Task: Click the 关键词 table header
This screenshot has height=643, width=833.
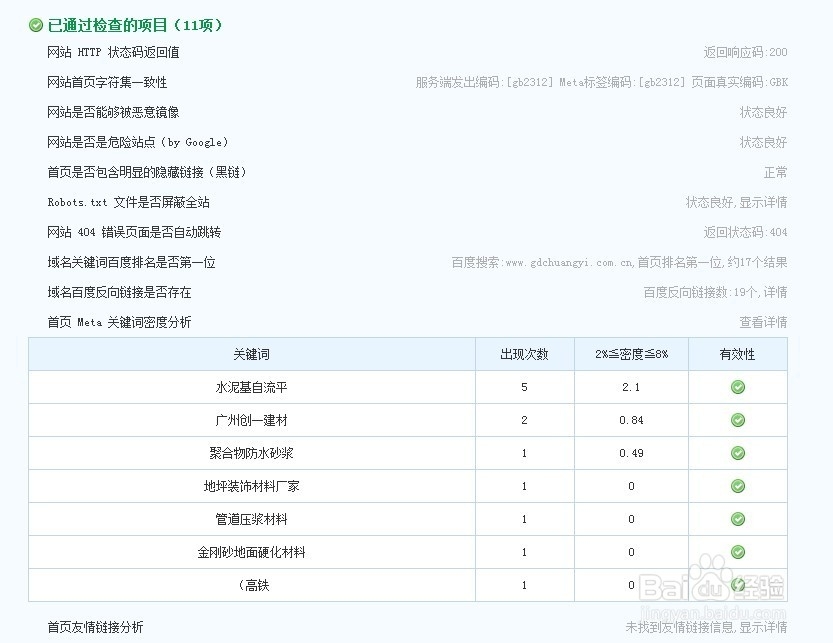Action: [251, 353]
